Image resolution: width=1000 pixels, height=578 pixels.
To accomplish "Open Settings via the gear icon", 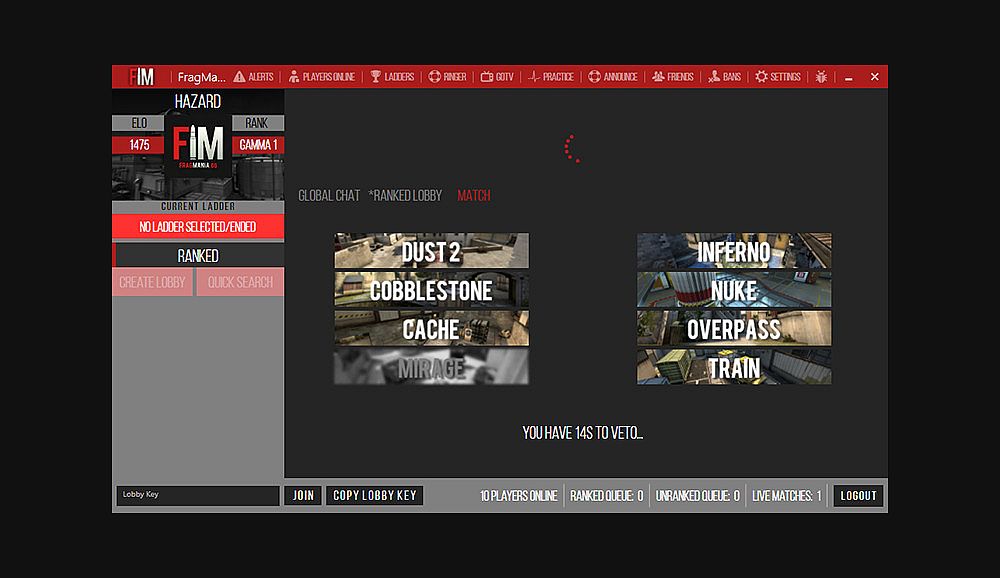I will 777,77.
